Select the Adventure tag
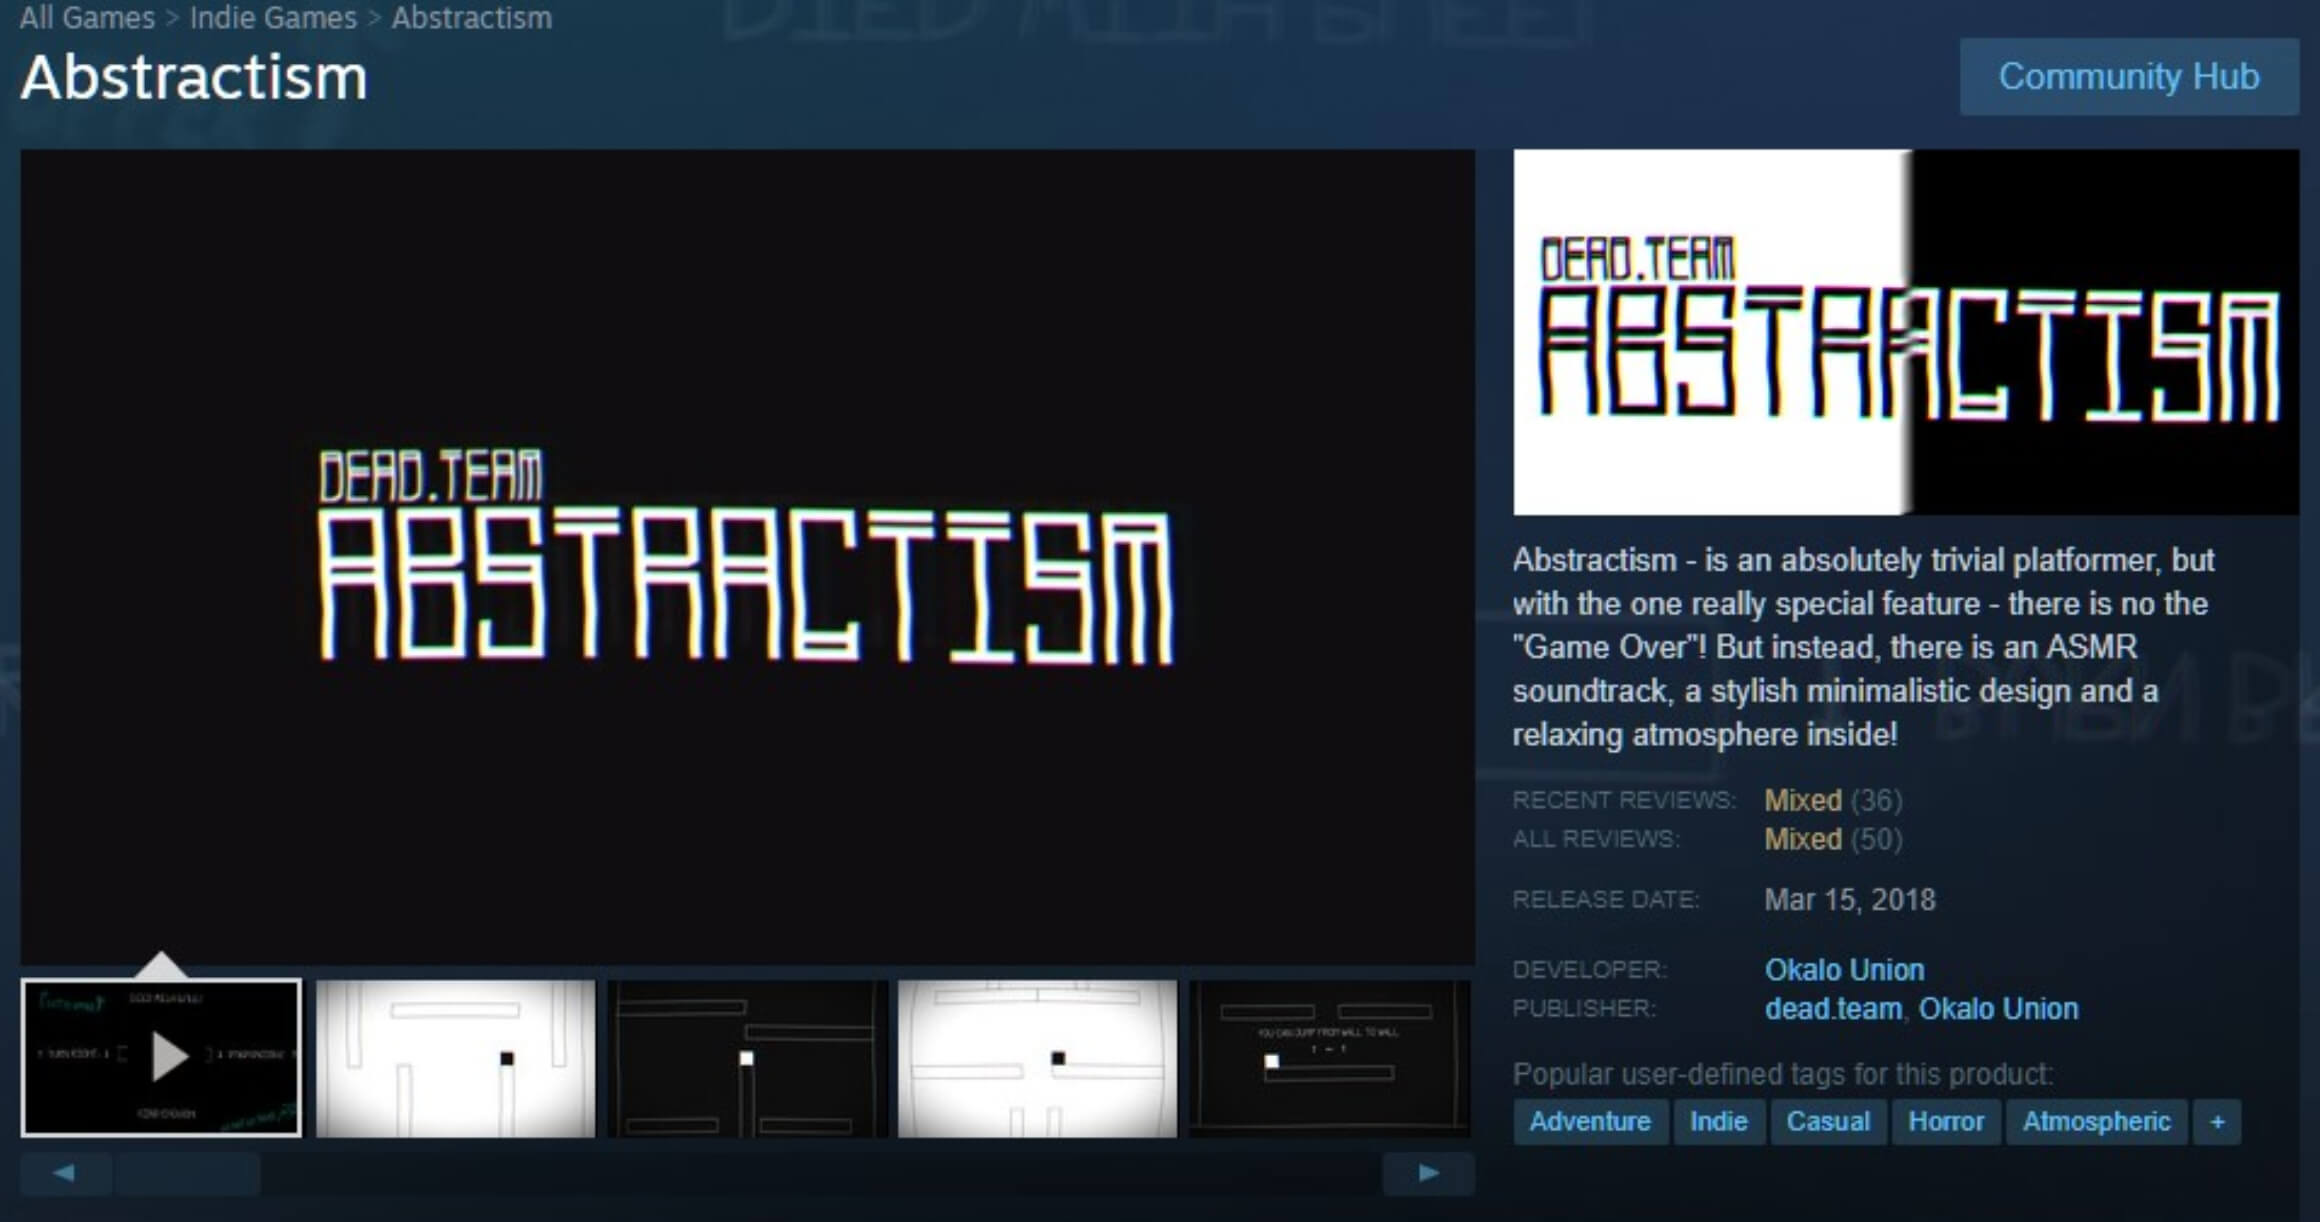 point(1590,1121)
